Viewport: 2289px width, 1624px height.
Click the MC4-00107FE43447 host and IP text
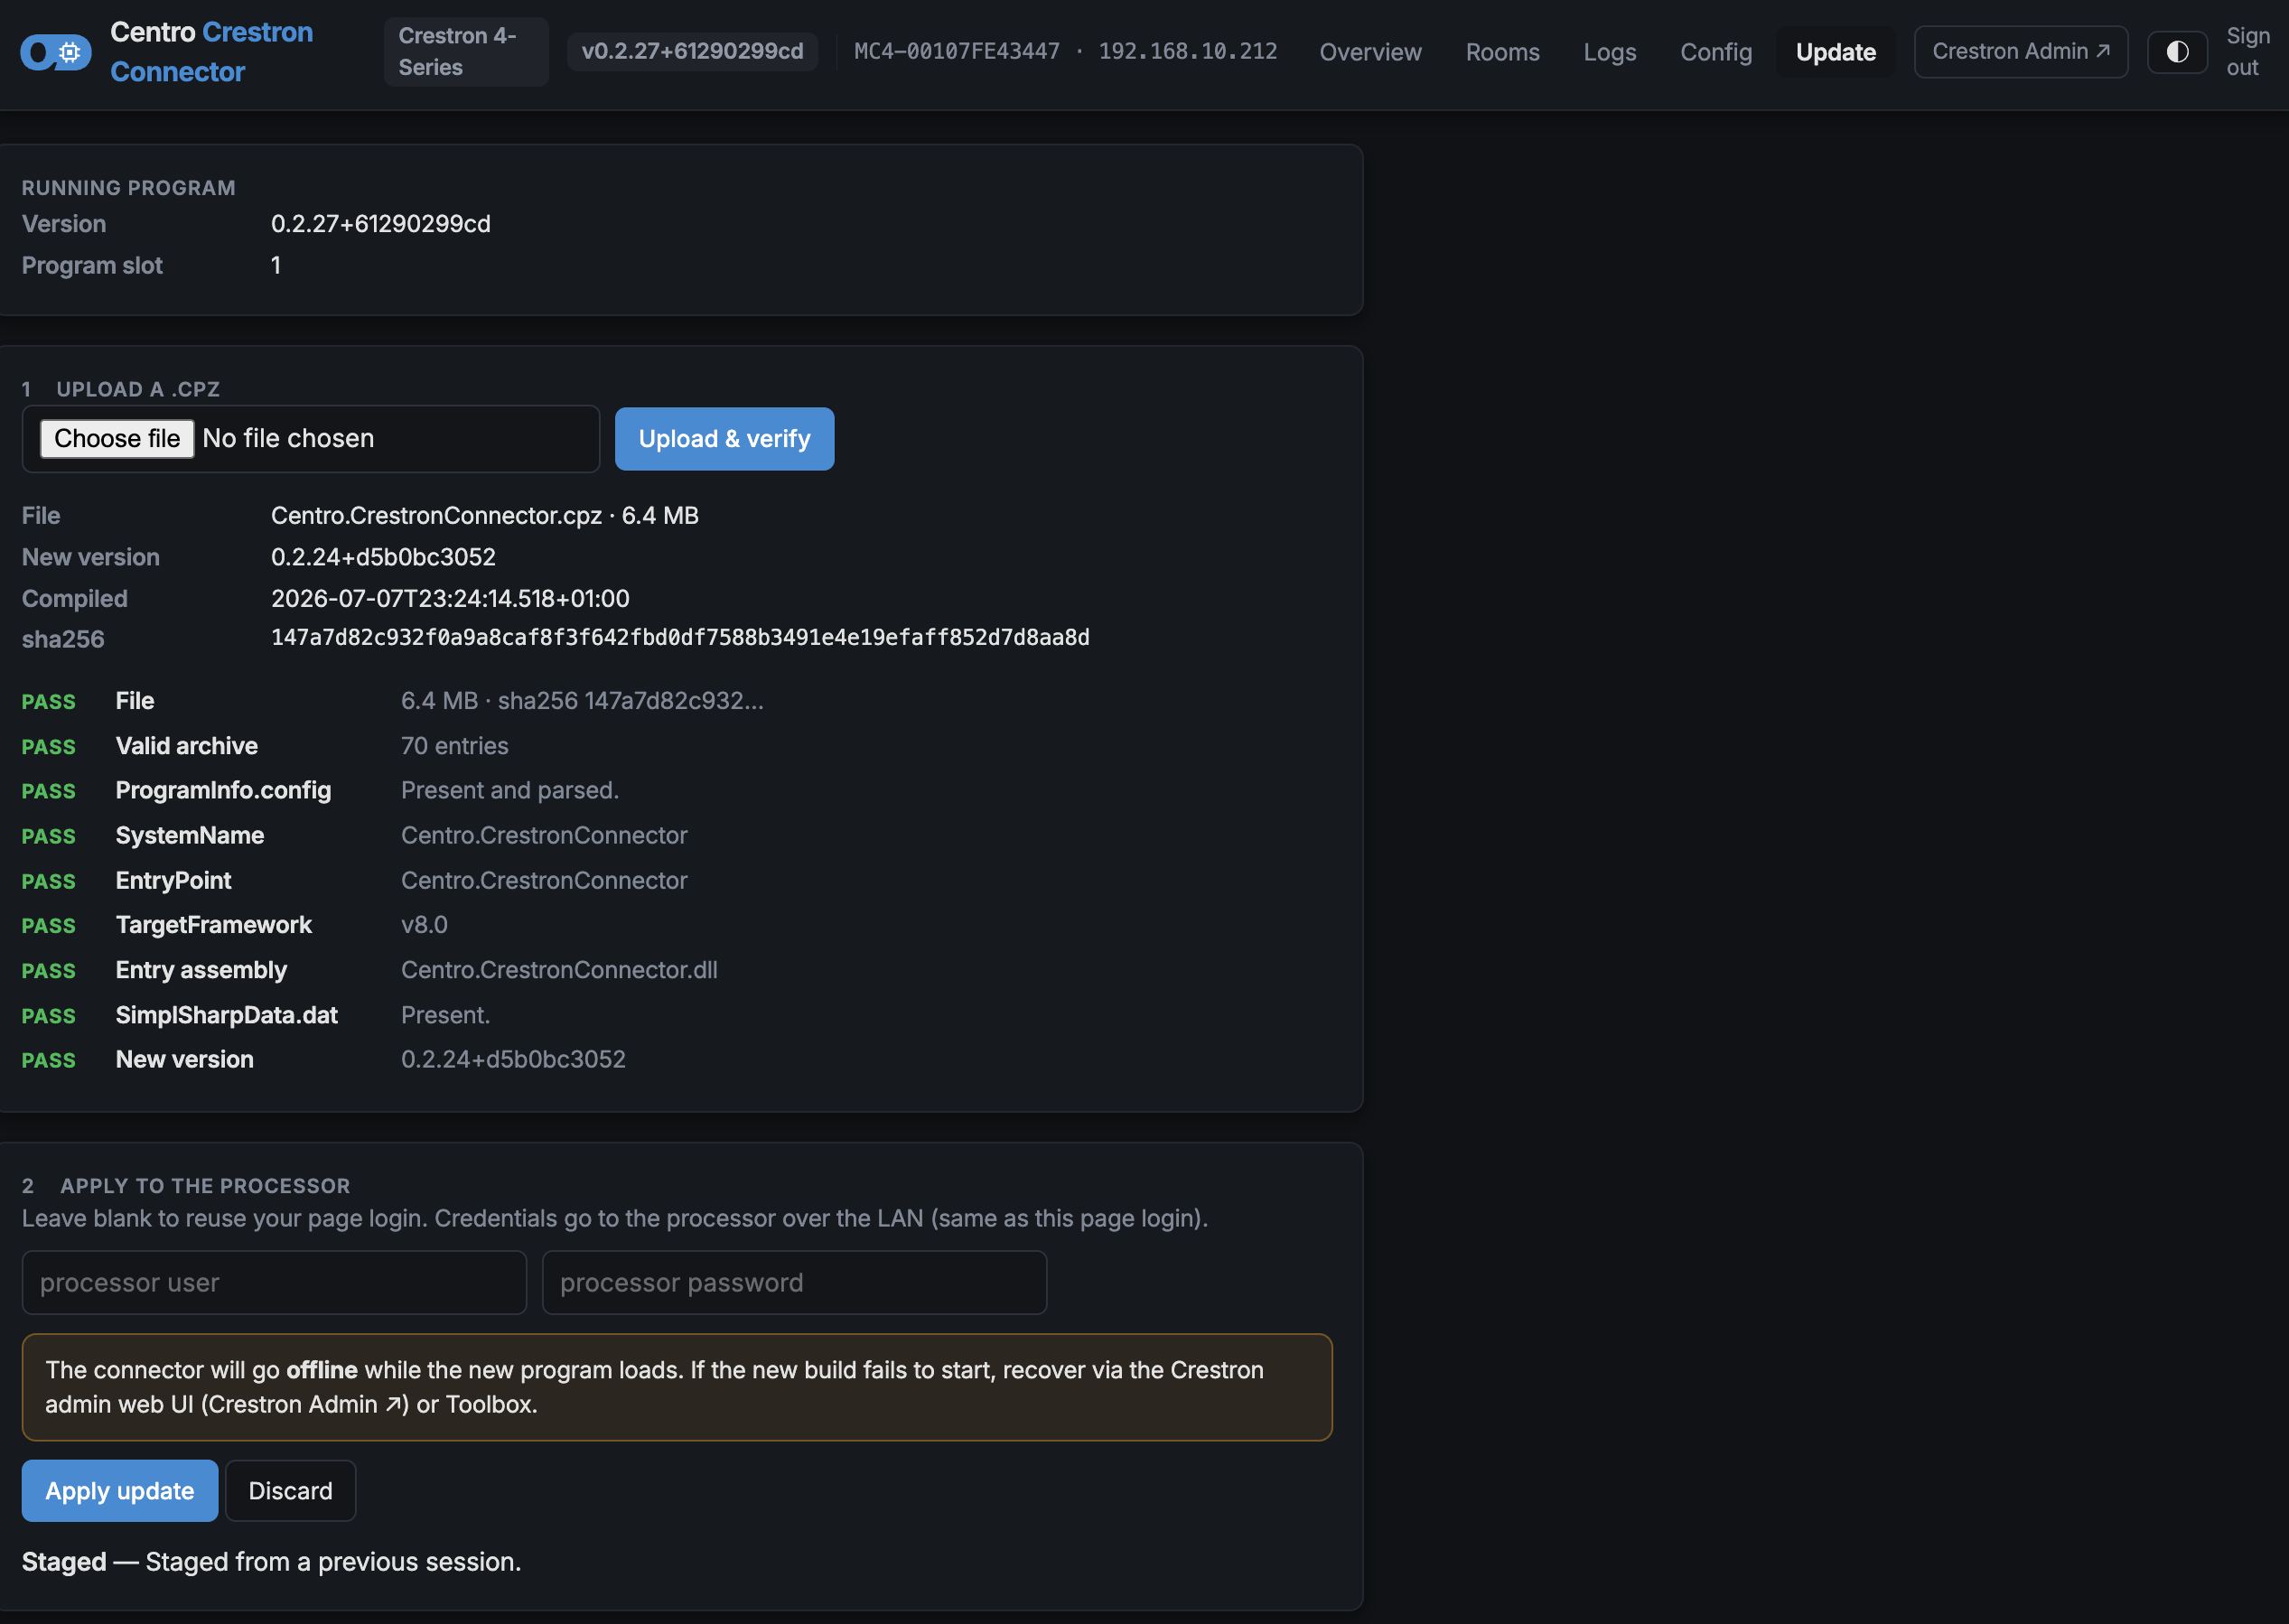coord(1065,52)
